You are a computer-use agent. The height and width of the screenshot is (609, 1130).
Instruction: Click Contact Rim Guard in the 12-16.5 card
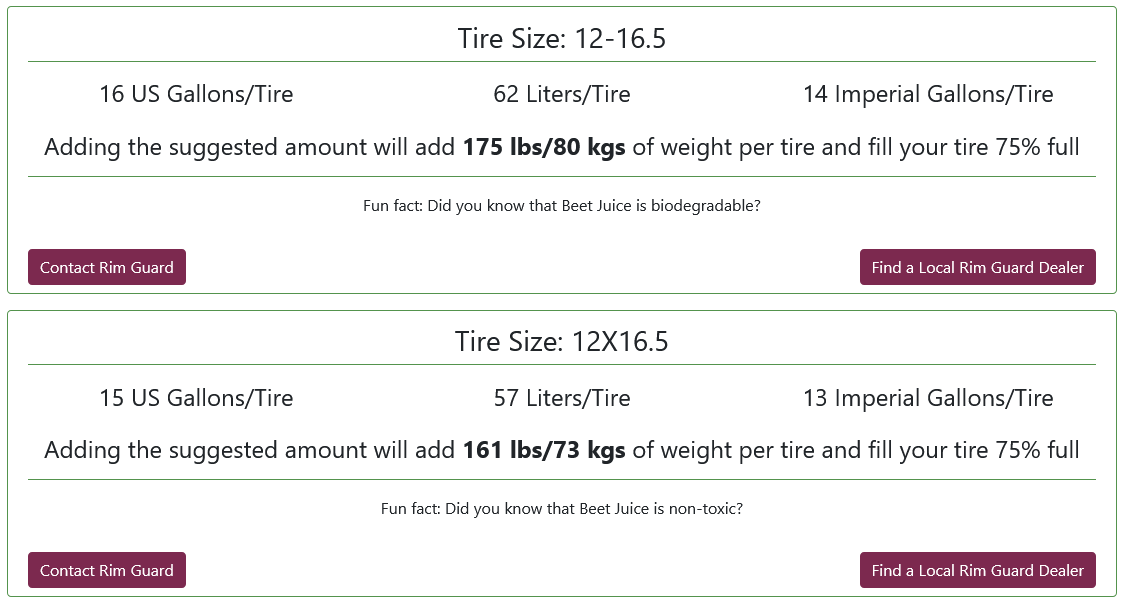[107, 267]
